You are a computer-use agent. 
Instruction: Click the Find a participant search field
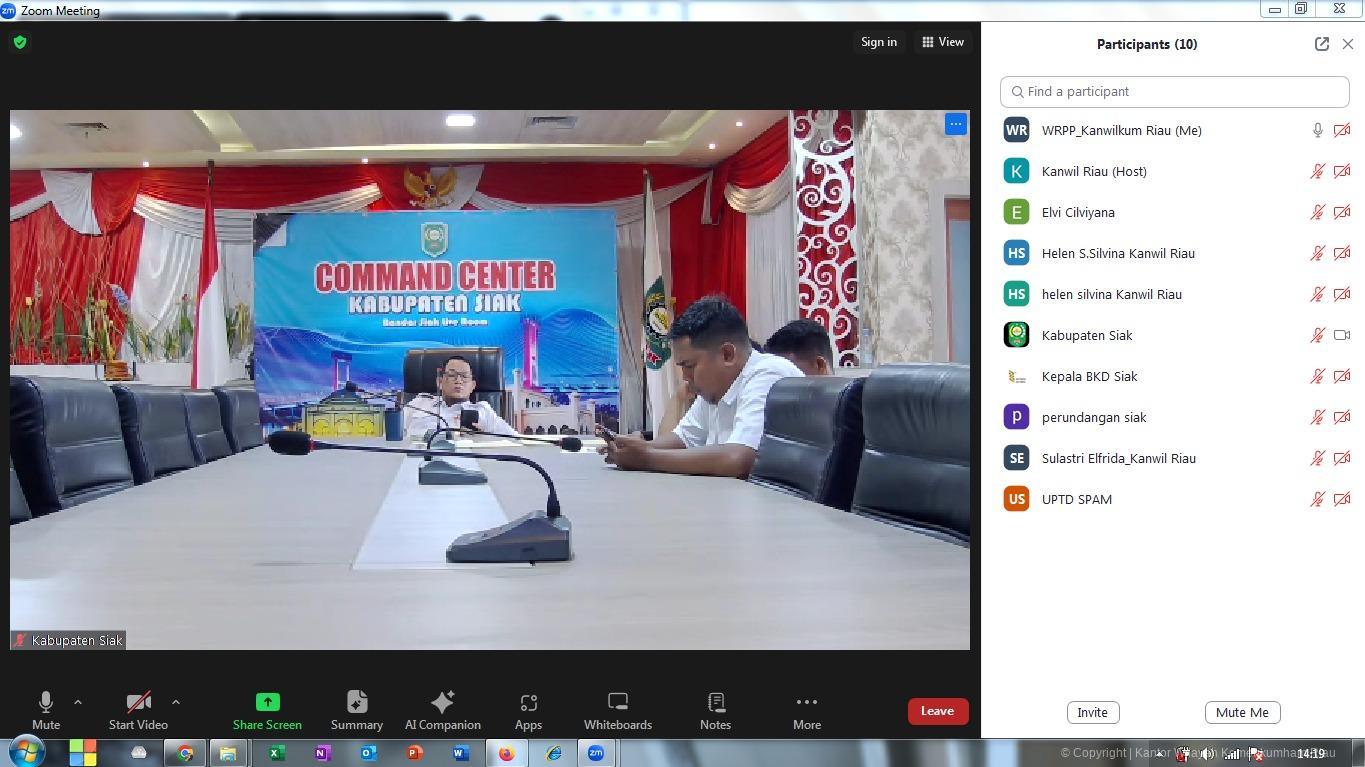point(1175,91)
